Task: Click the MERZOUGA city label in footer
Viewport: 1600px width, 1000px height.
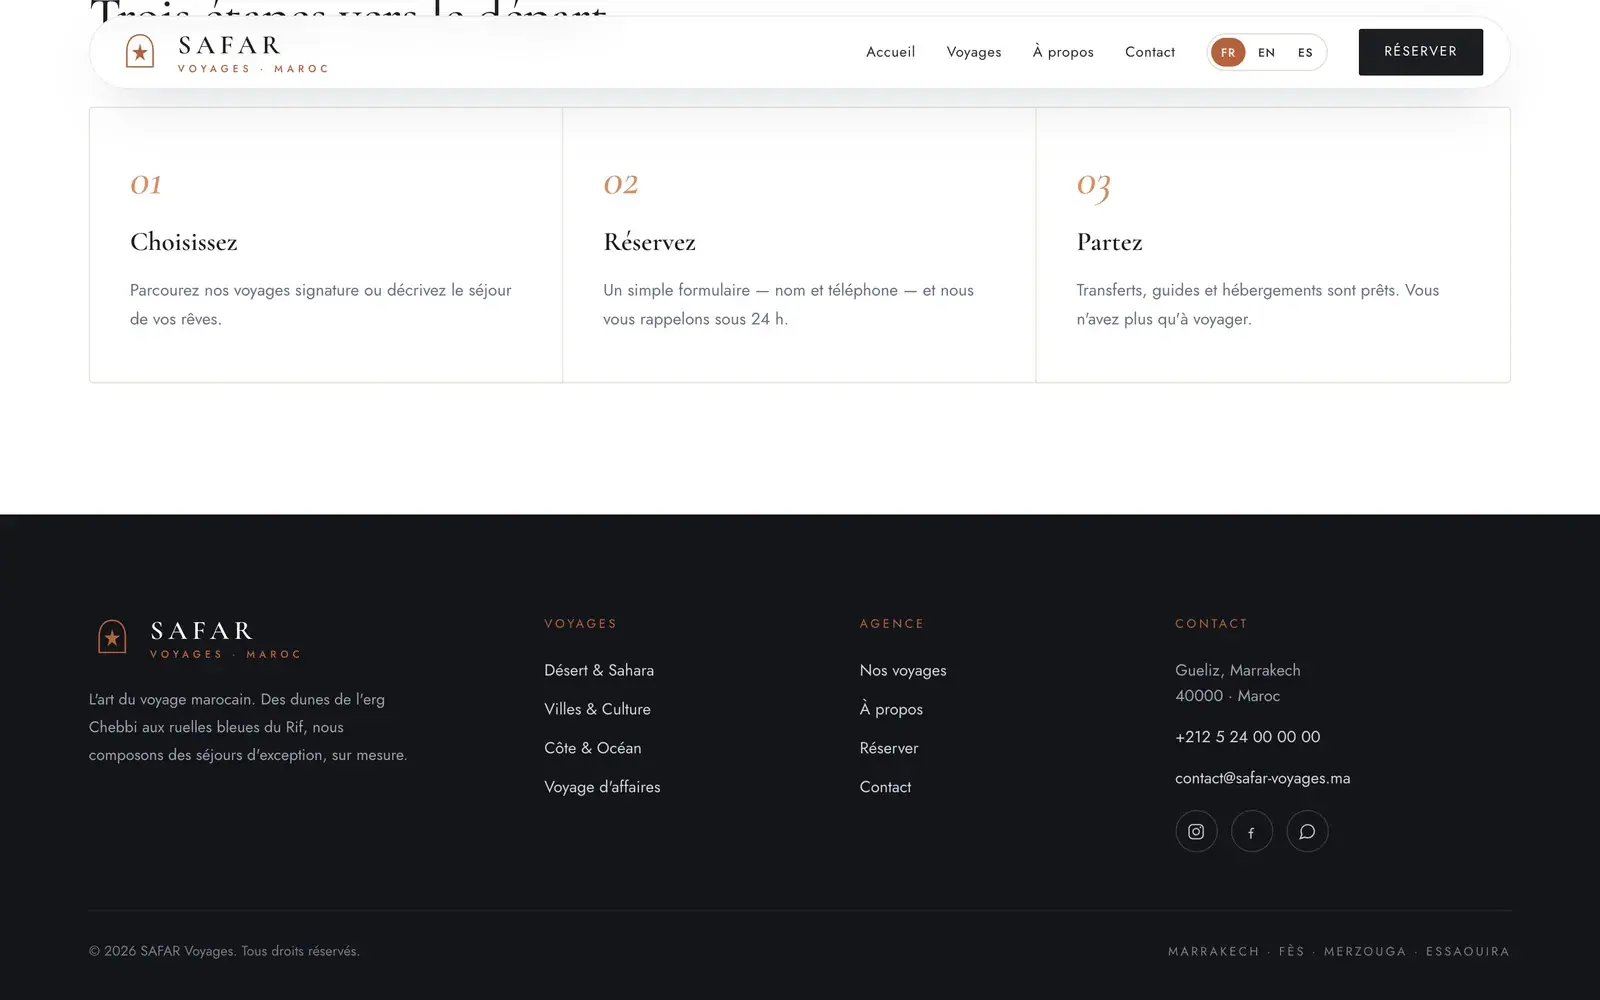Action: pyautogui.click(x=1365, y=951)
